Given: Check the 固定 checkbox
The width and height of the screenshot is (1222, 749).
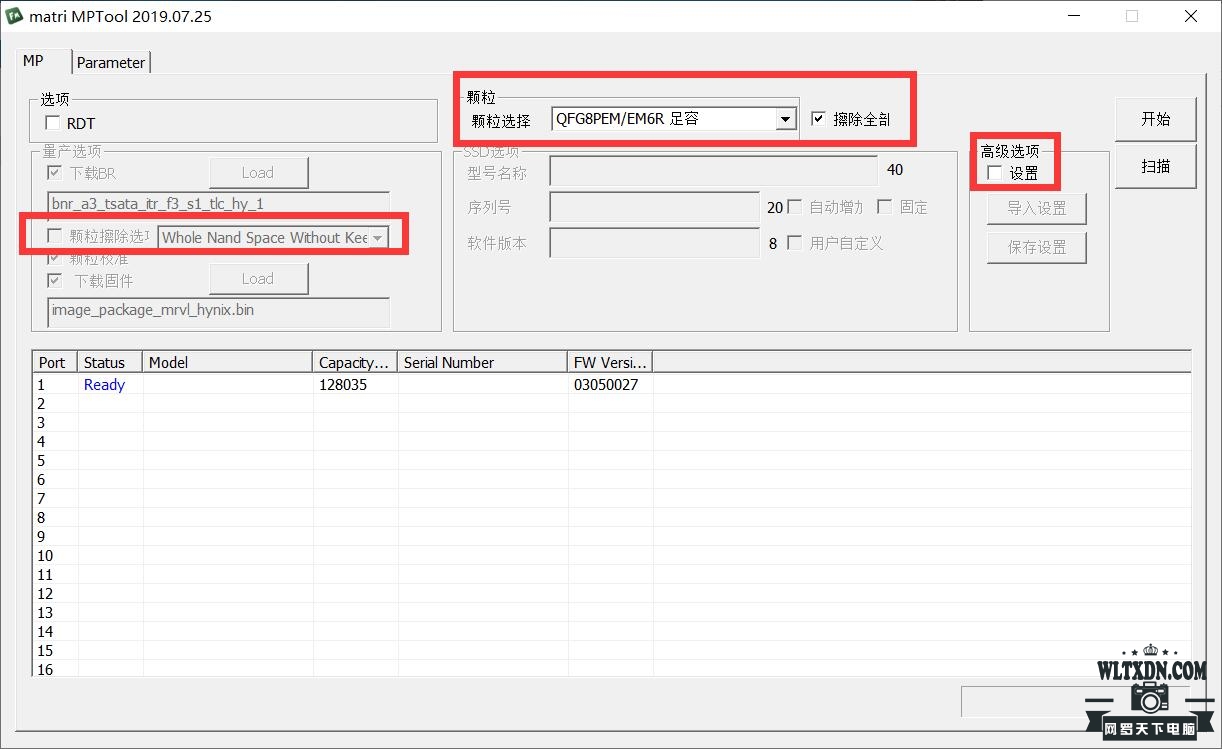Looking at the screenshot, I should [884, 207].
